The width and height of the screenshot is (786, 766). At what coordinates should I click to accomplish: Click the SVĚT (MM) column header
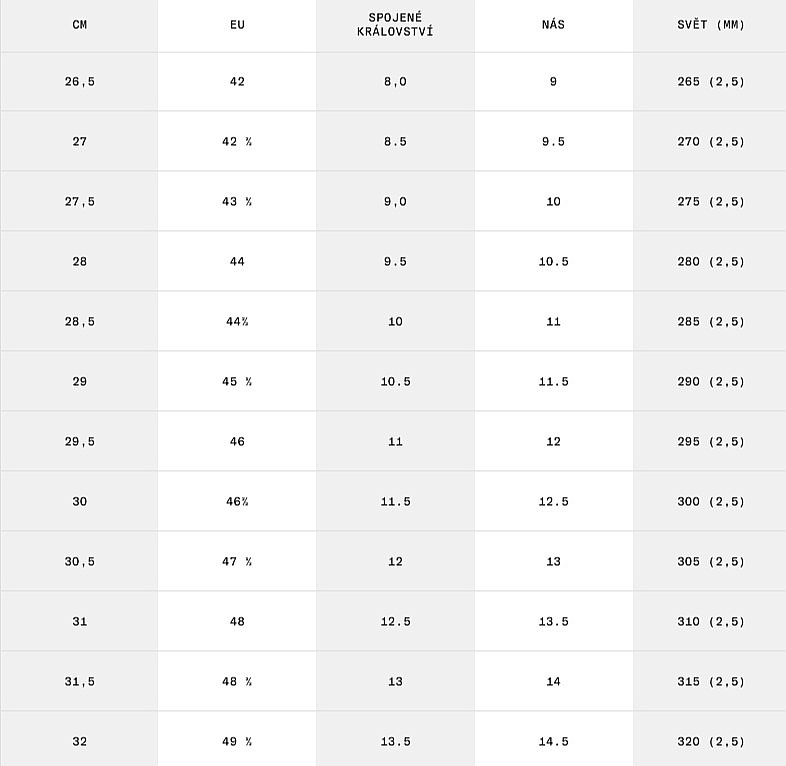point(710,25)
